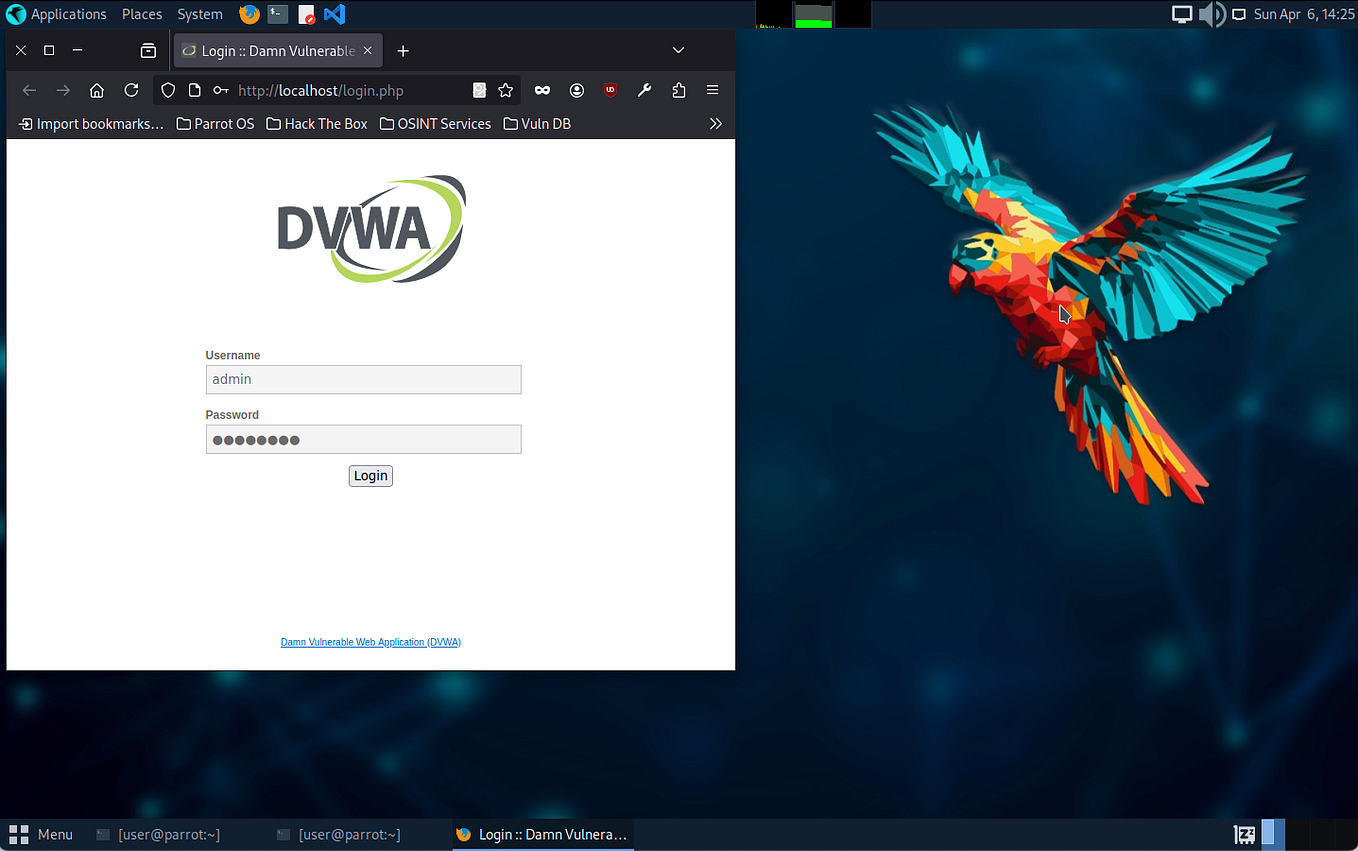
Task: Launch Visual Studio Code from top panel
Action: tap(335, 14)
